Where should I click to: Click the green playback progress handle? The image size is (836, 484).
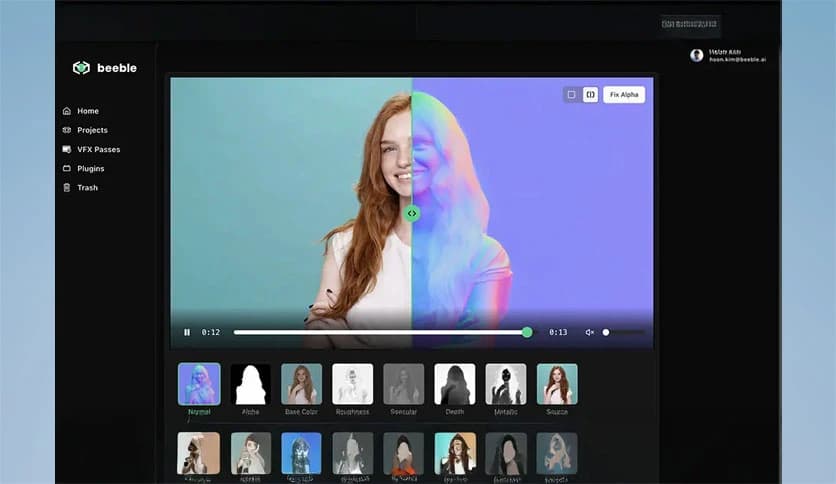tap(527, 332)
